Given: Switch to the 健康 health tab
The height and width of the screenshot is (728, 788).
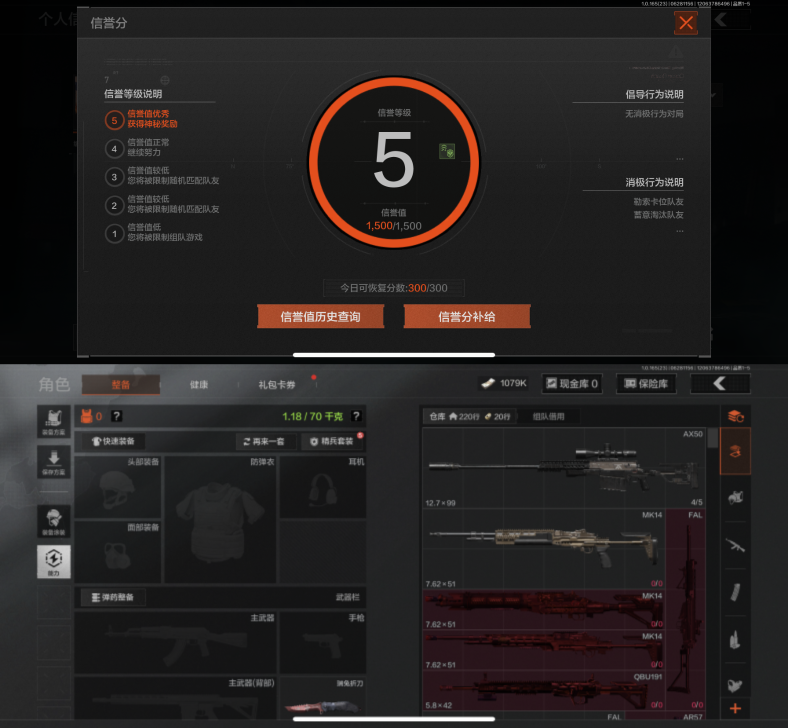Looking at the screenshot, I should 199,385.
